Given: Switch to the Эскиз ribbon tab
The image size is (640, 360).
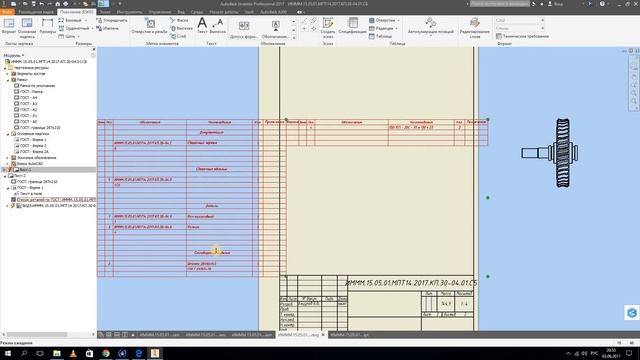Looking at the screenshot, I should 104,12.
